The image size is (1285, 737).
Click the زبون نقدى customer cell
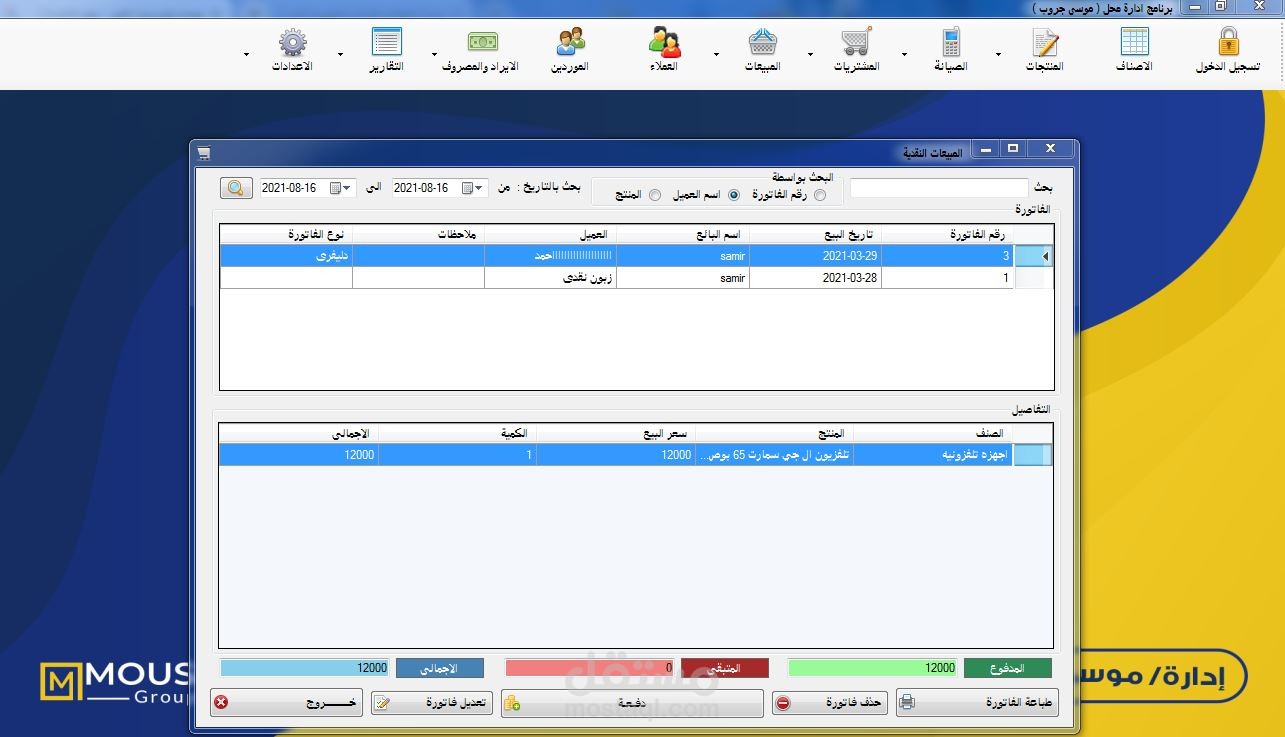[x=550, y=278]
